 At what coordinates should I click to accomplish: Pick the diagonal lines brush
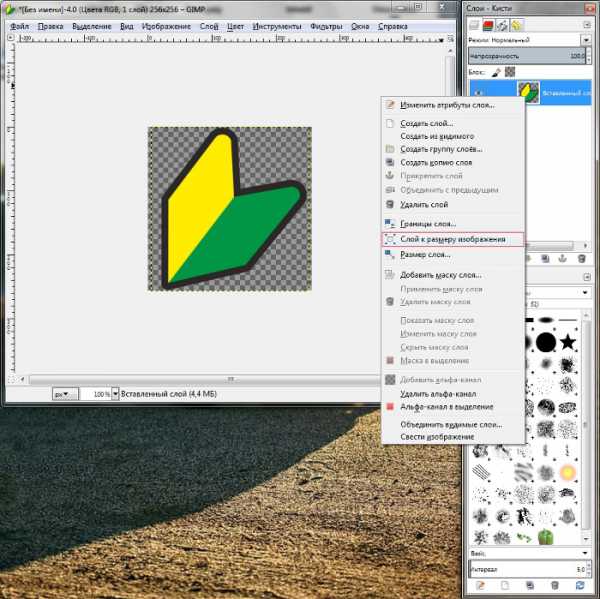point(481,472)
